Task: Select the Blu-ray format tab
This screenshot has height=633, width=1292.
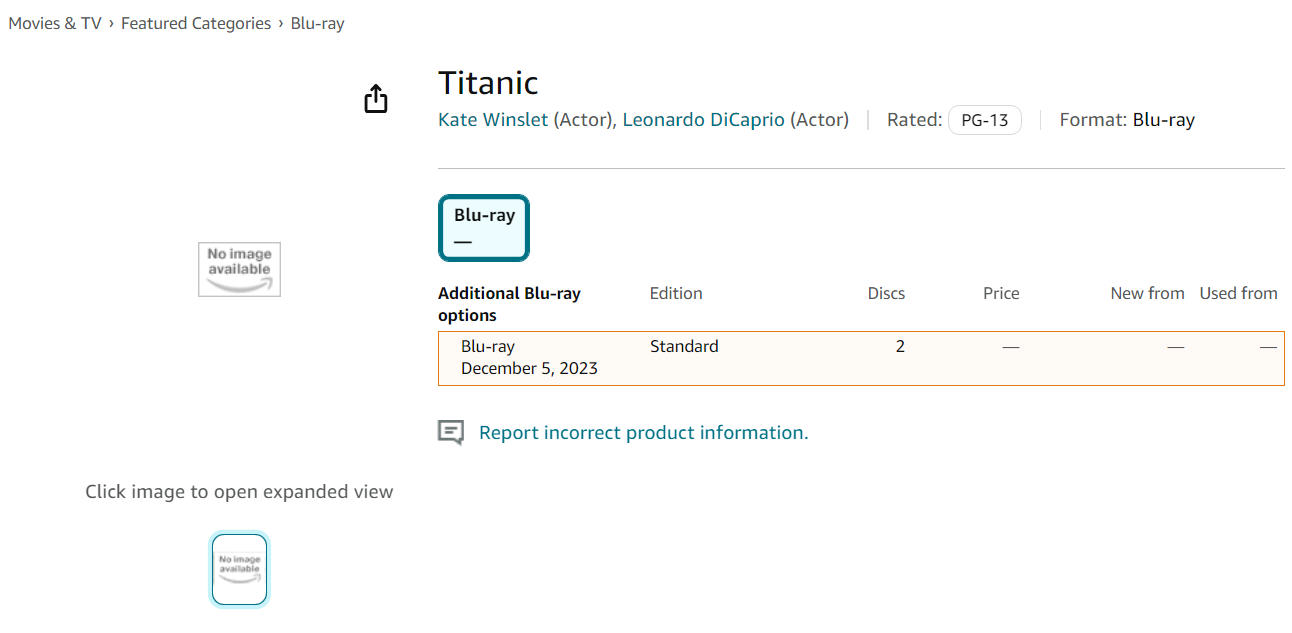Action: 484,228
